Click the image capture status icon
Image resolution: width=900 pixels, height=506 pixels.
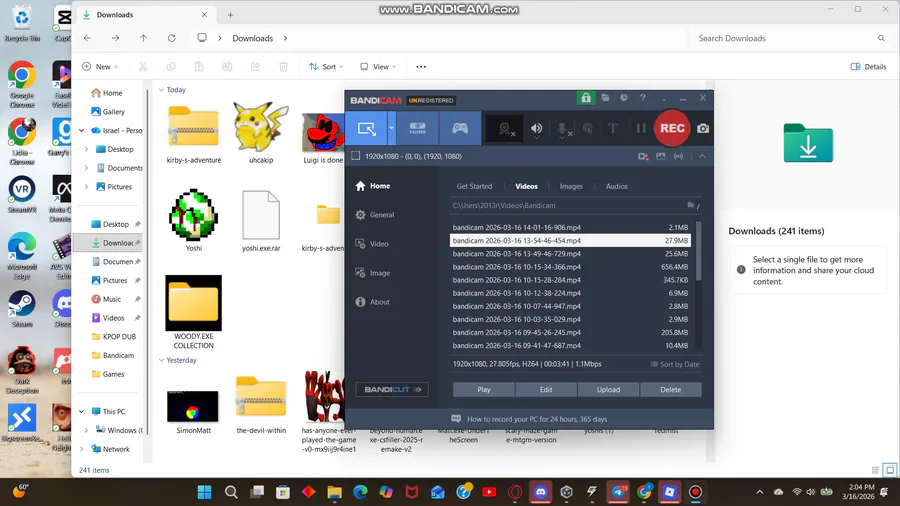[x=661, y=156]
